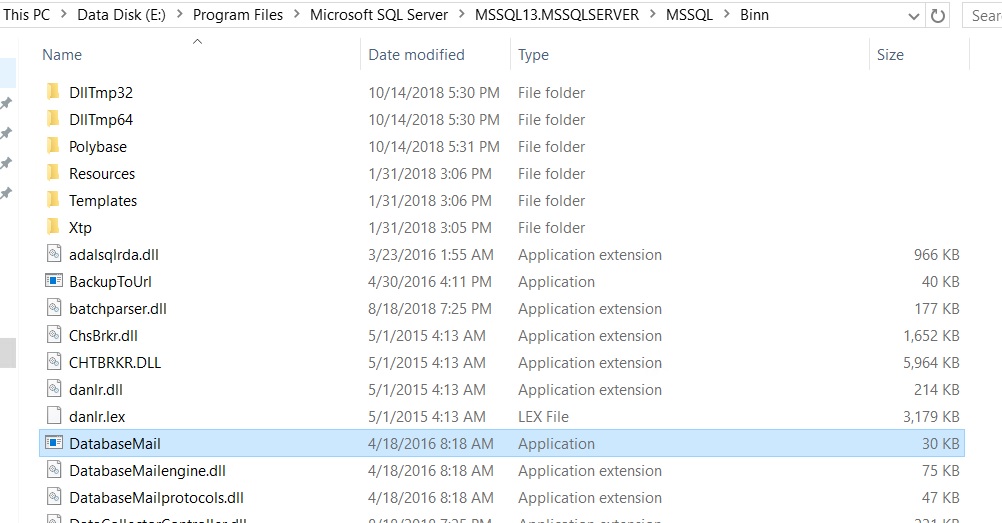Sort files by Name column header
This screenshot has width=1002, height=523.
tap(62, 55)
